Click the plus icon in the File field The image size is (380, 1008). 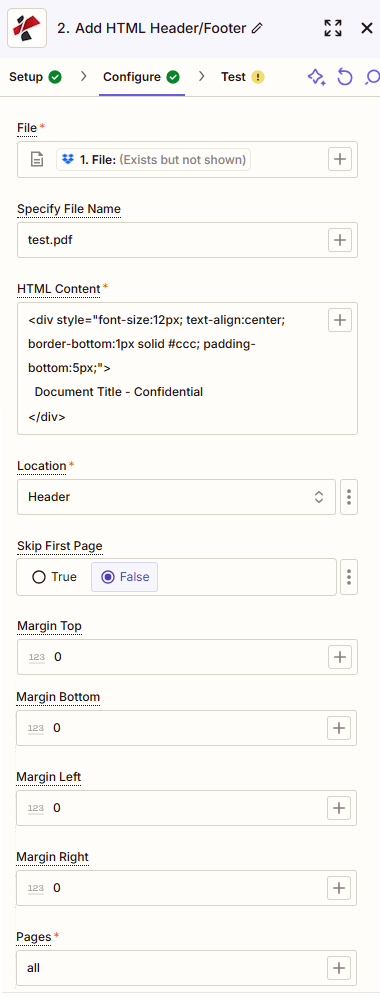coord(339,159)
